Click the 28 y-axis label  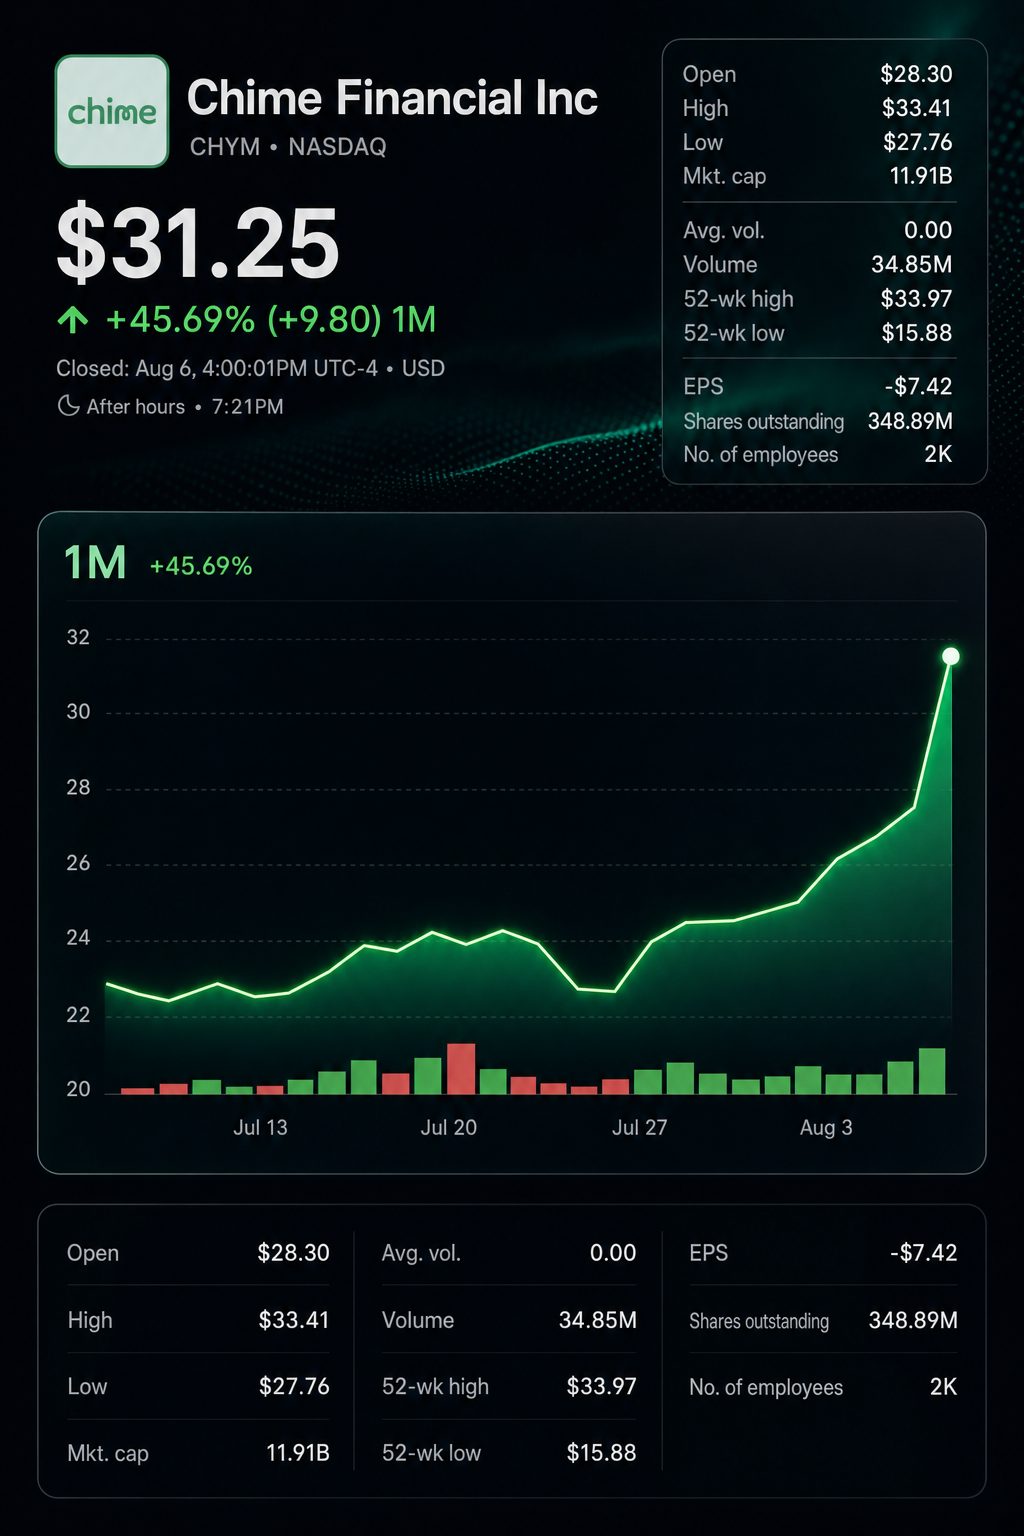tap(78, 788)
